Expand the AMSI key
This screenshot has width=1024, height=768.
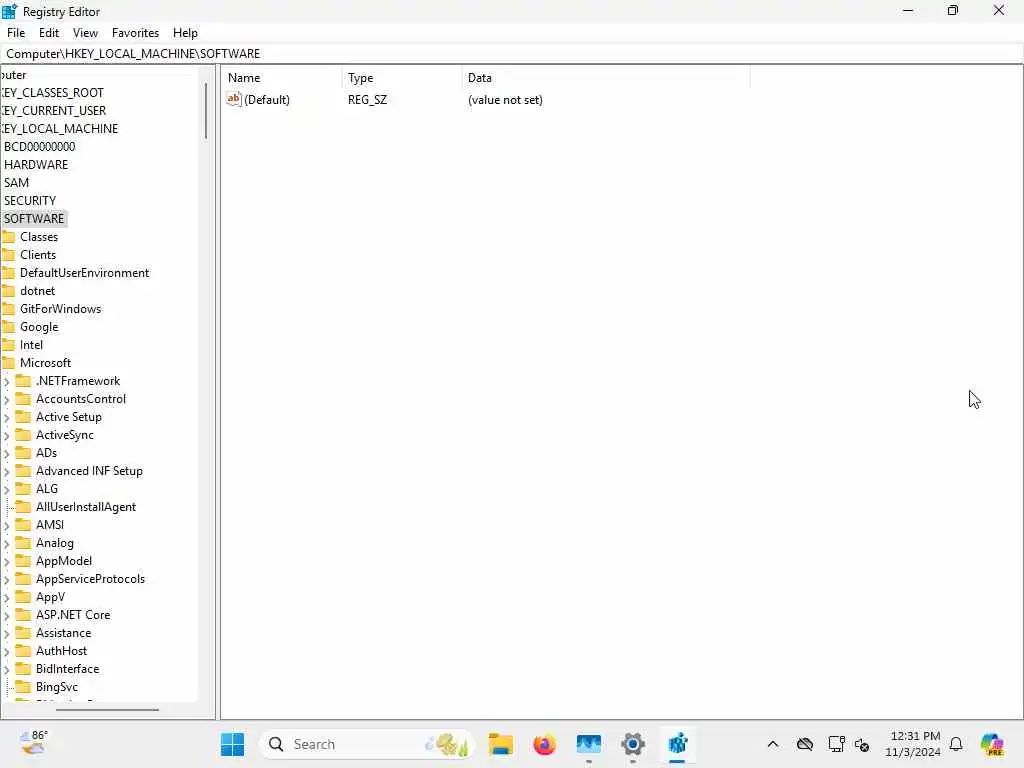[x=7, y=525]
